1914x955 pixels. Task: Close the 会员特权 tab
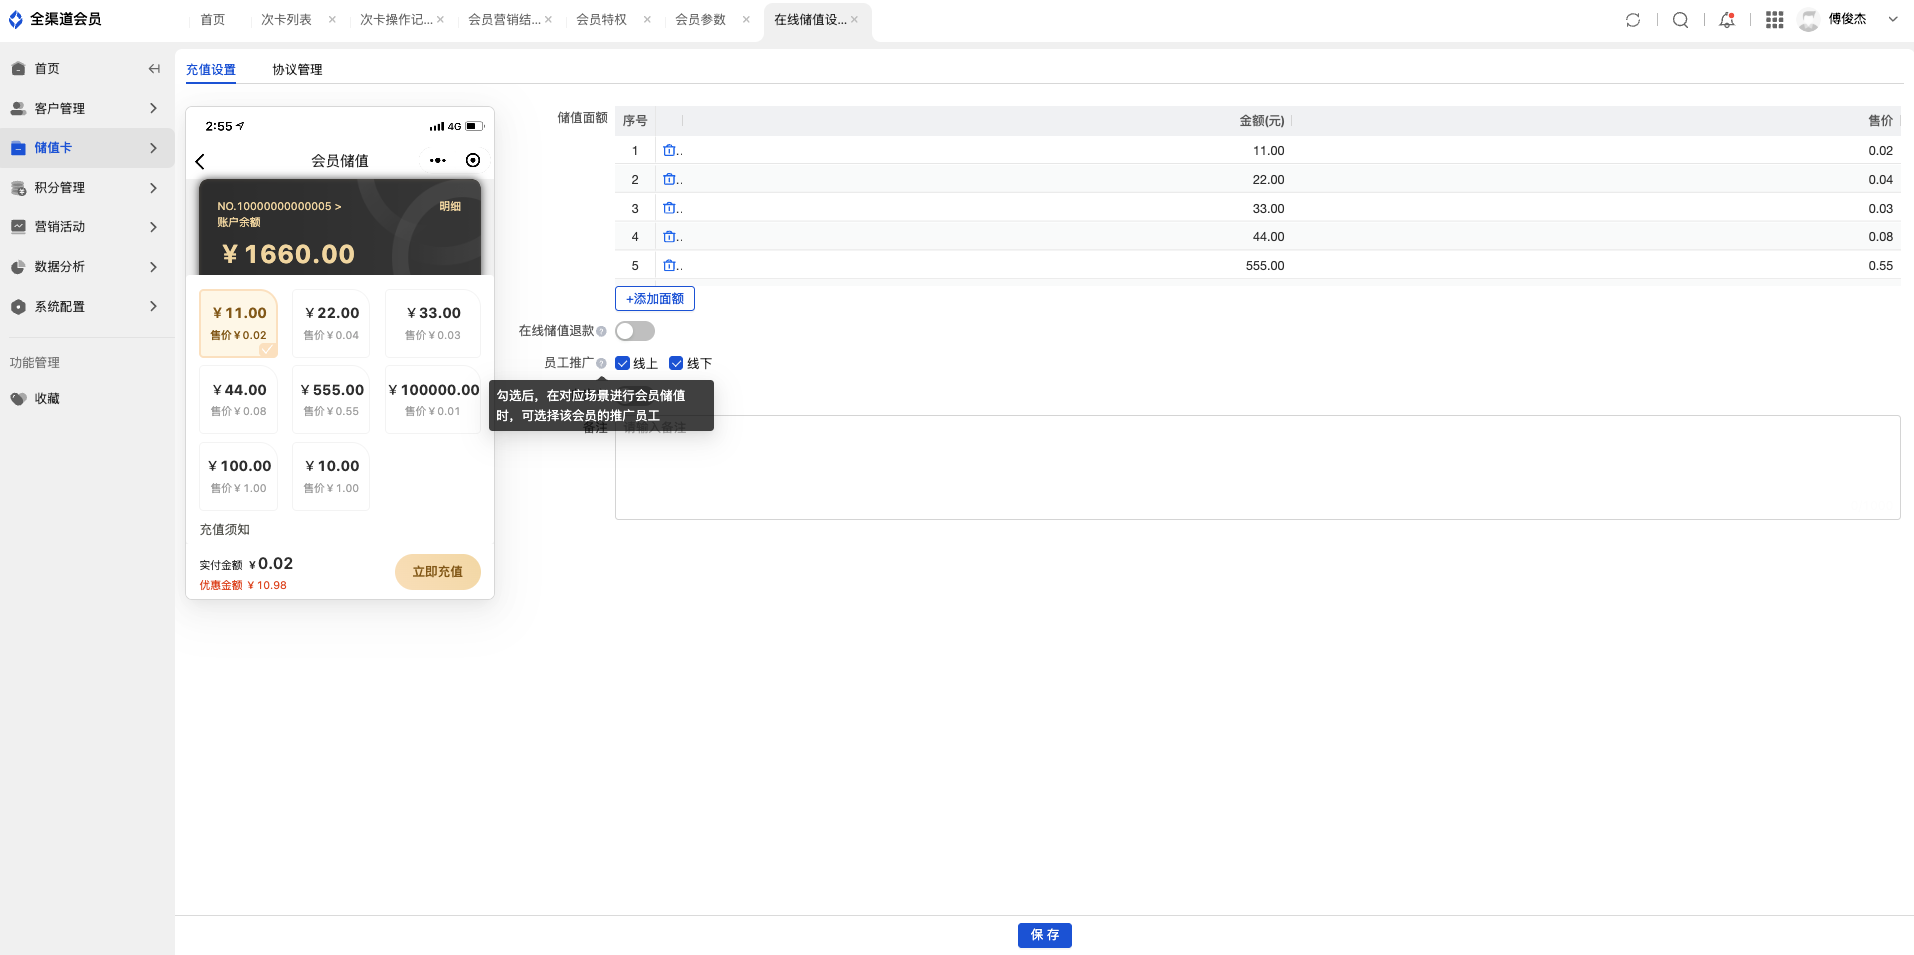point(647,19)
